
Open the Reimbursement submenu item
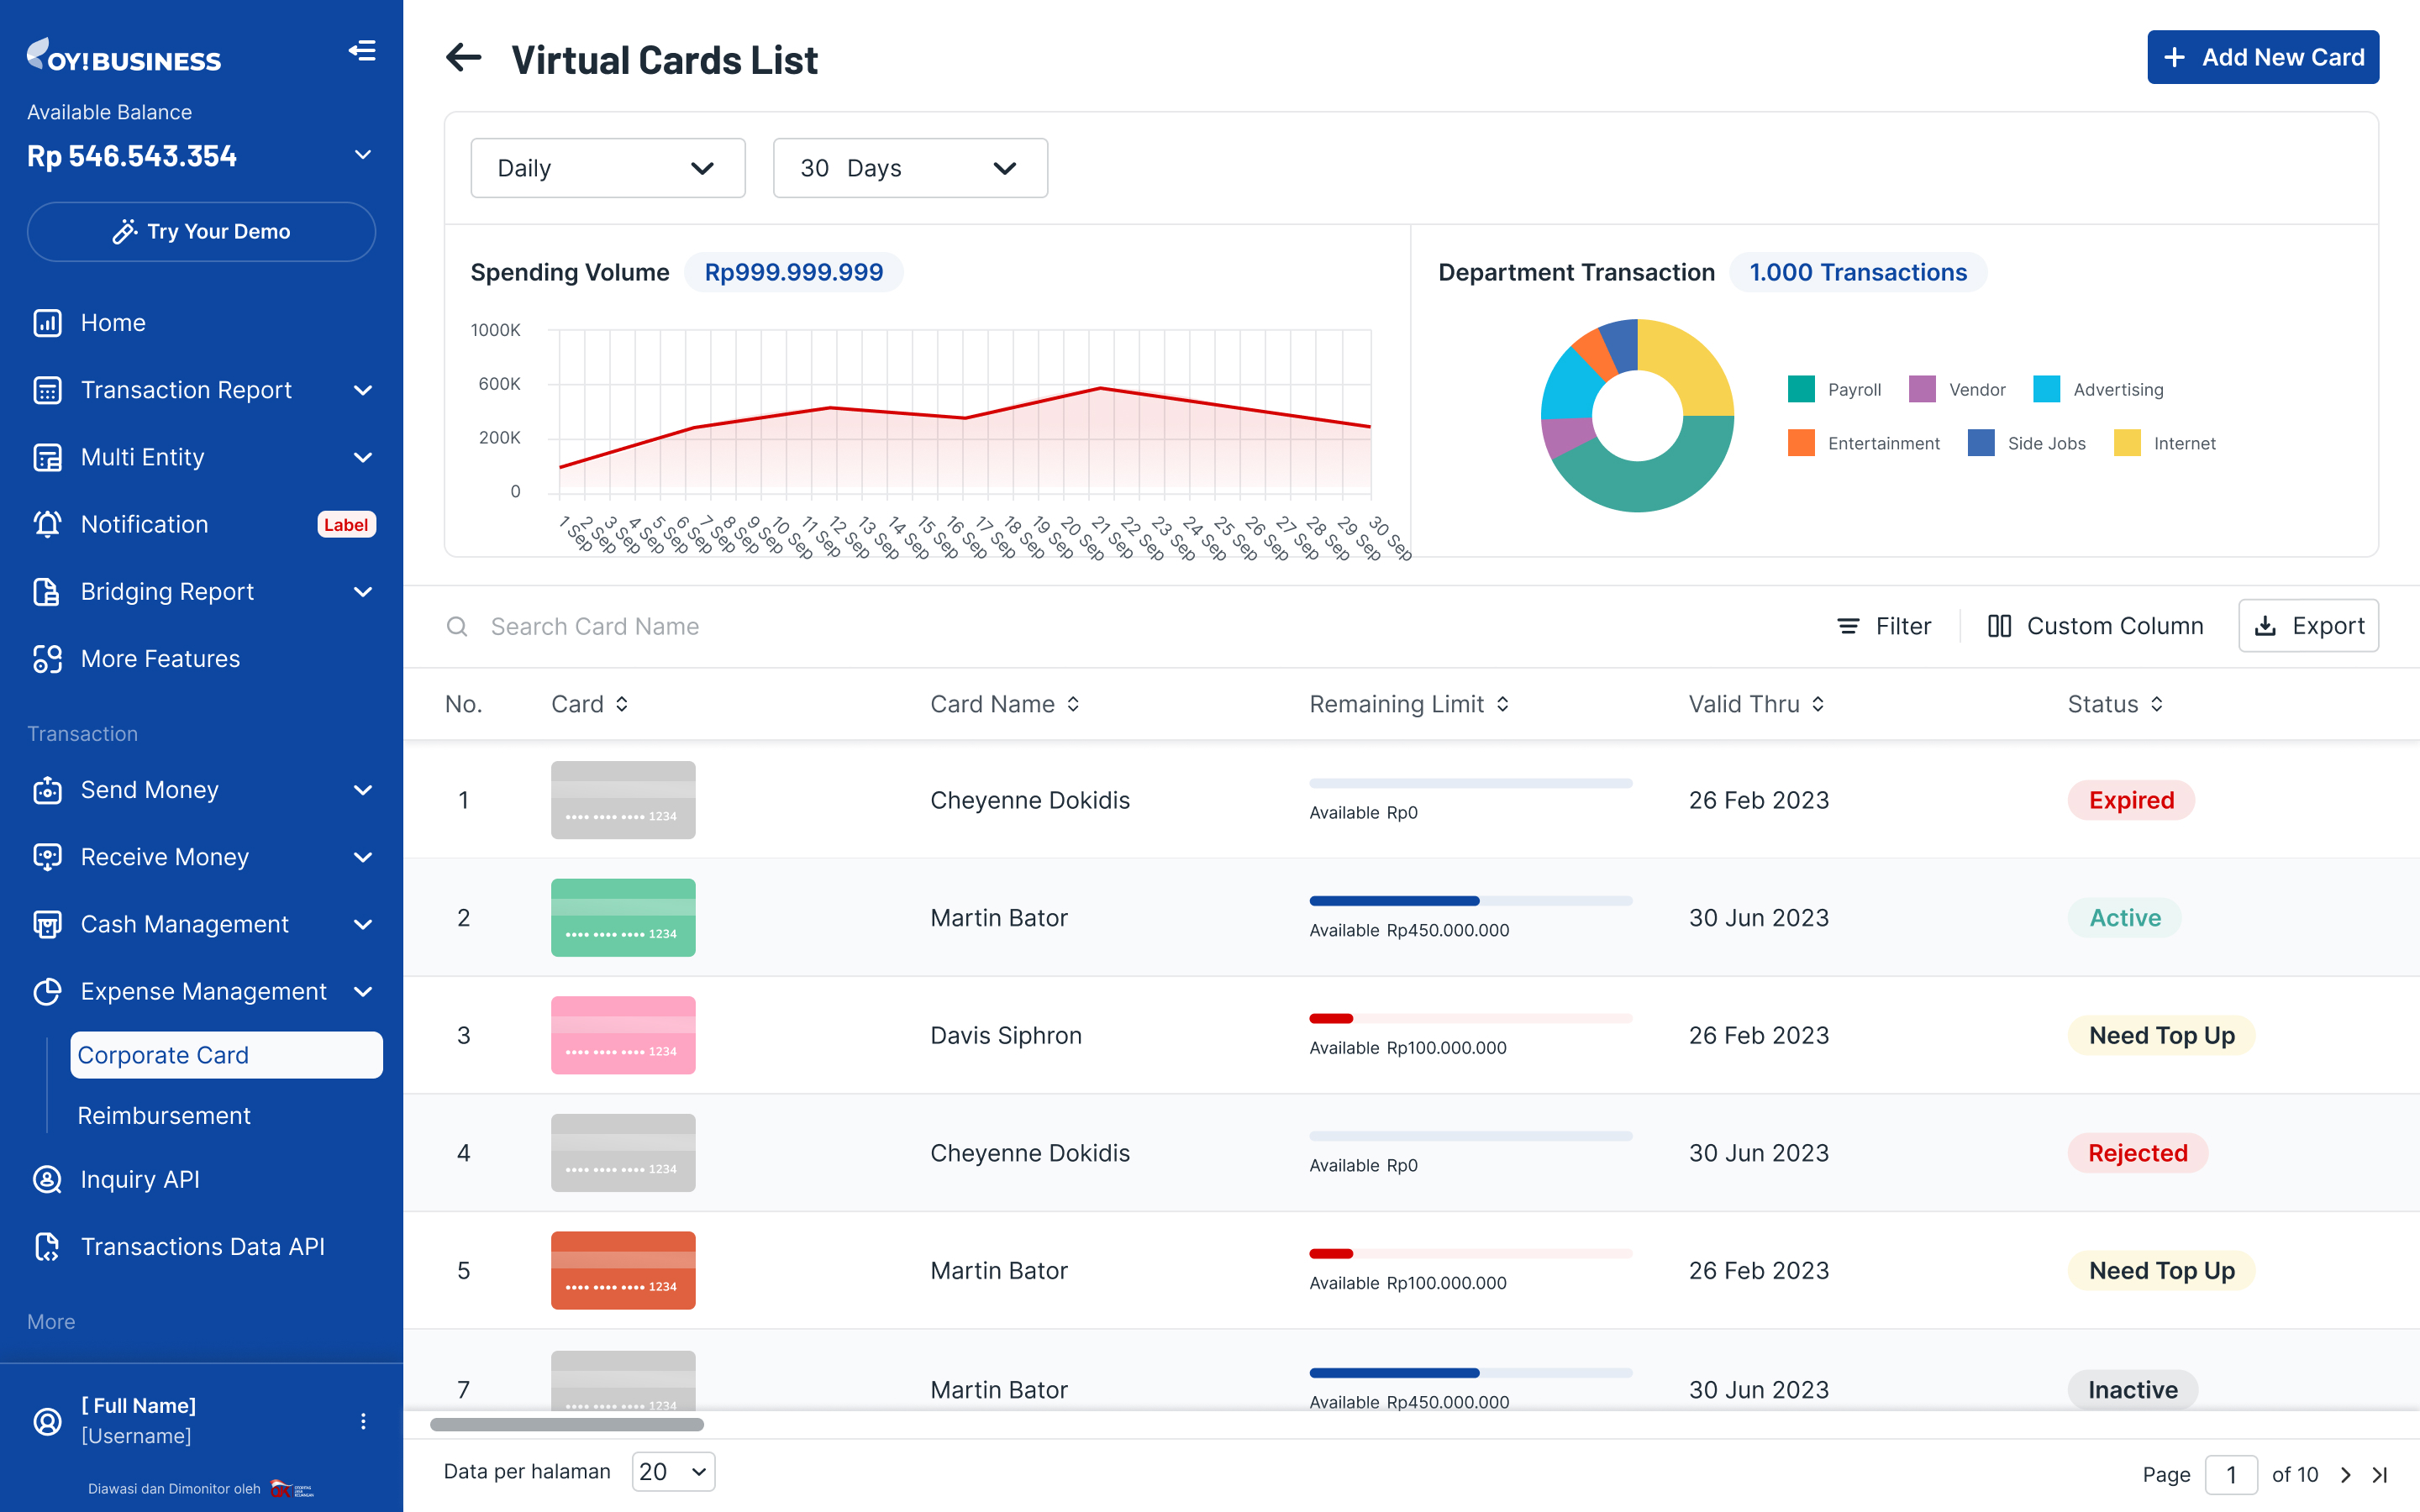164,1115
